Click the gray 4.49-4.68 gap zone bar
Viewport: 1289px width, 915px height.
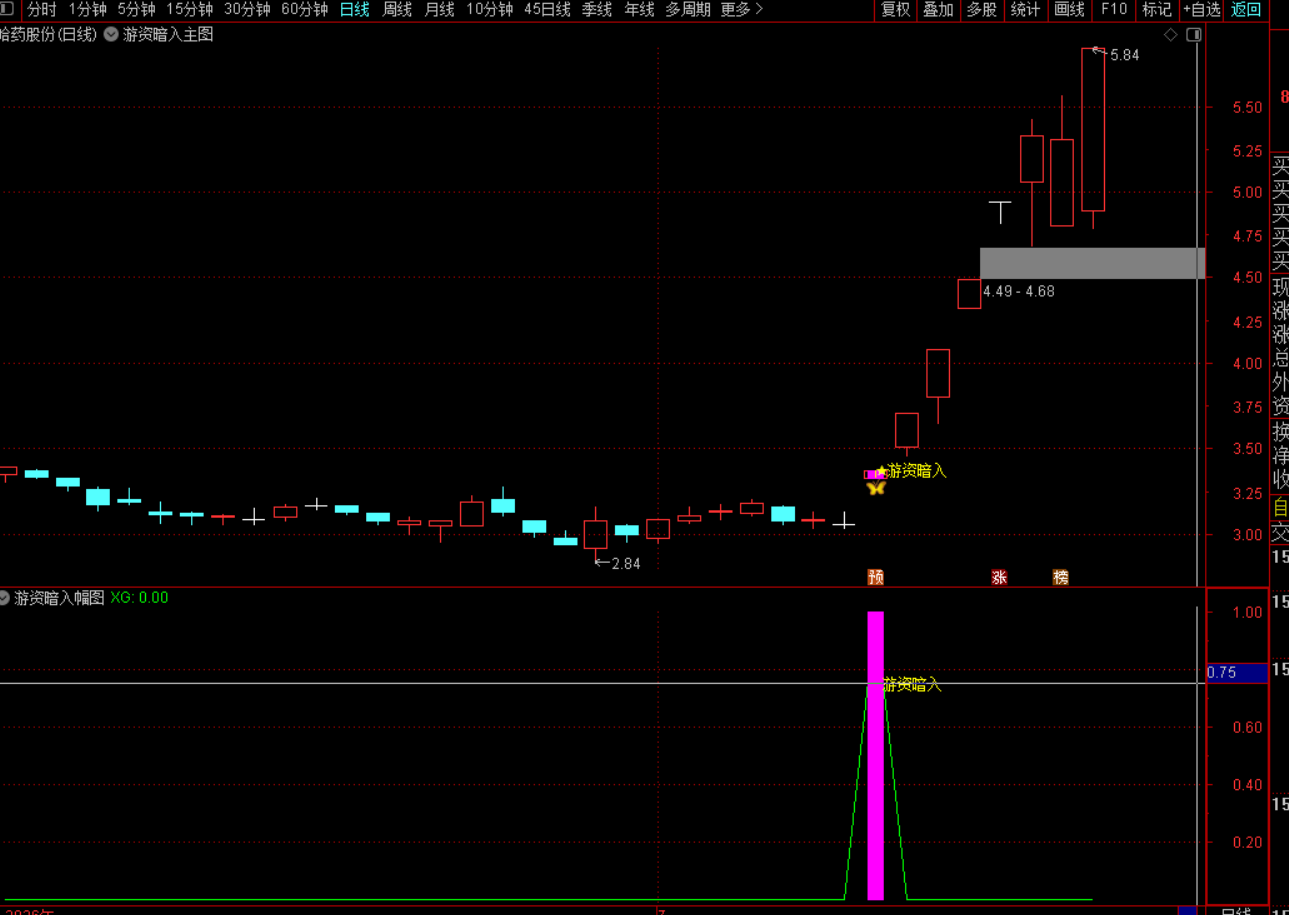tap(1092, 263)
